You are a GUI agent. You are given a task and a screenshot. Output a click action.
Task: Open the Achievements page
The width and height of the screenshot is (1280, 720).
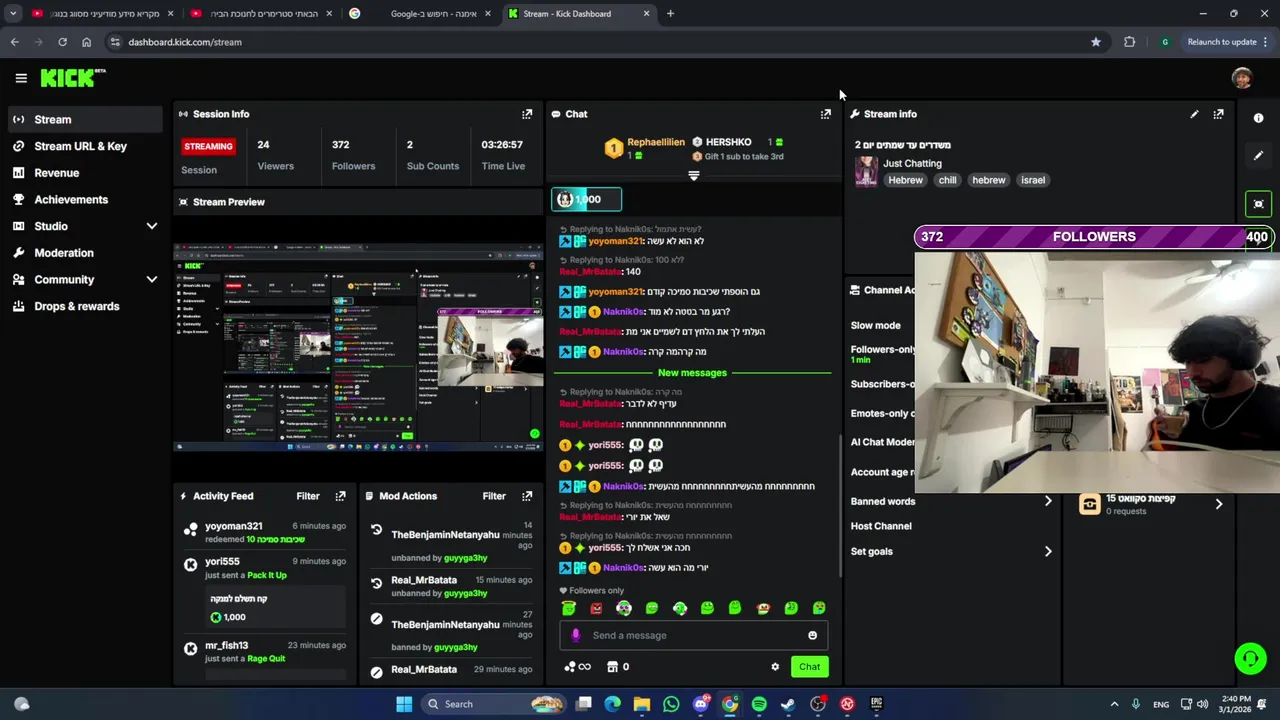point(85,200)
